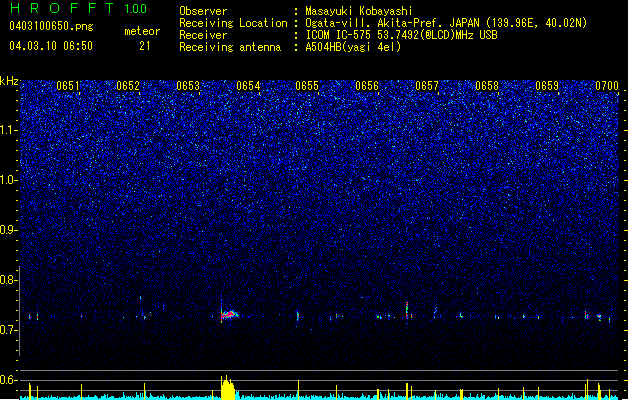Click the 1.0 kHz axis label
This screenshot has height=400, width=629.
pyautogui.click(x=9, y=180)
